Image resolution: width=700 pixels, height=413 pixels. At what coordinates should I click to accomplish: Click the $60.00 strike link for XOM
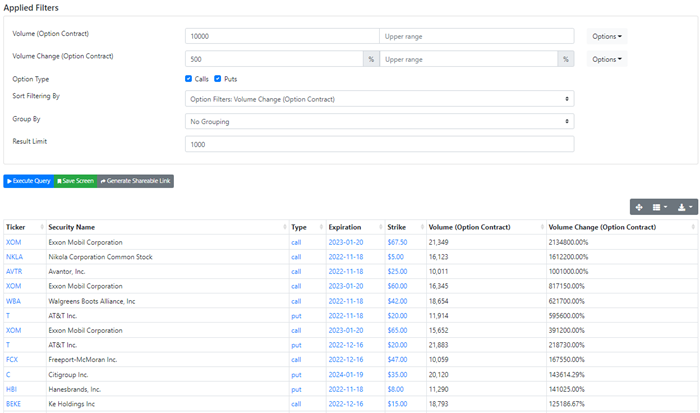[397, 286]
